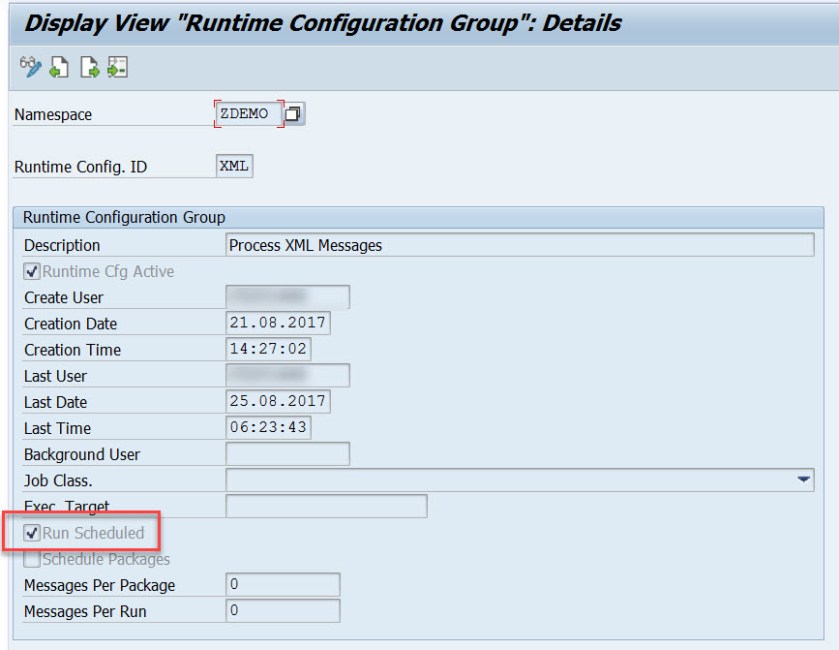Toggle Runtime Cfg Active checkbox
This screenshot has width=839, height=650.
[x=32, y=271]
